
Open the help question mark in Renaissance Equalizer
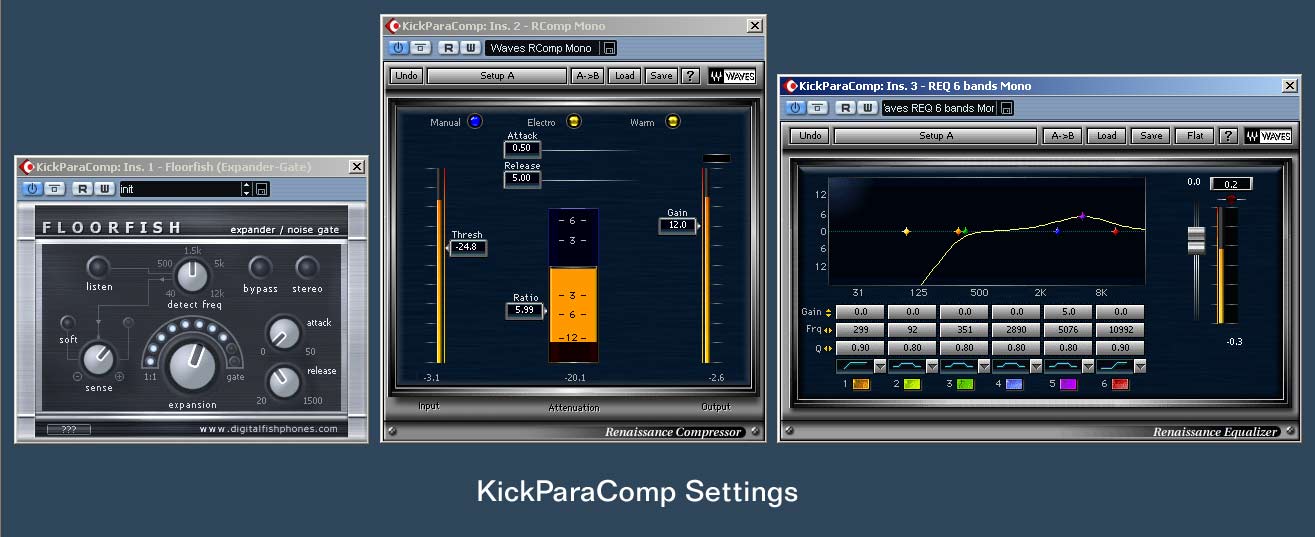click(x=1228, y=136)
